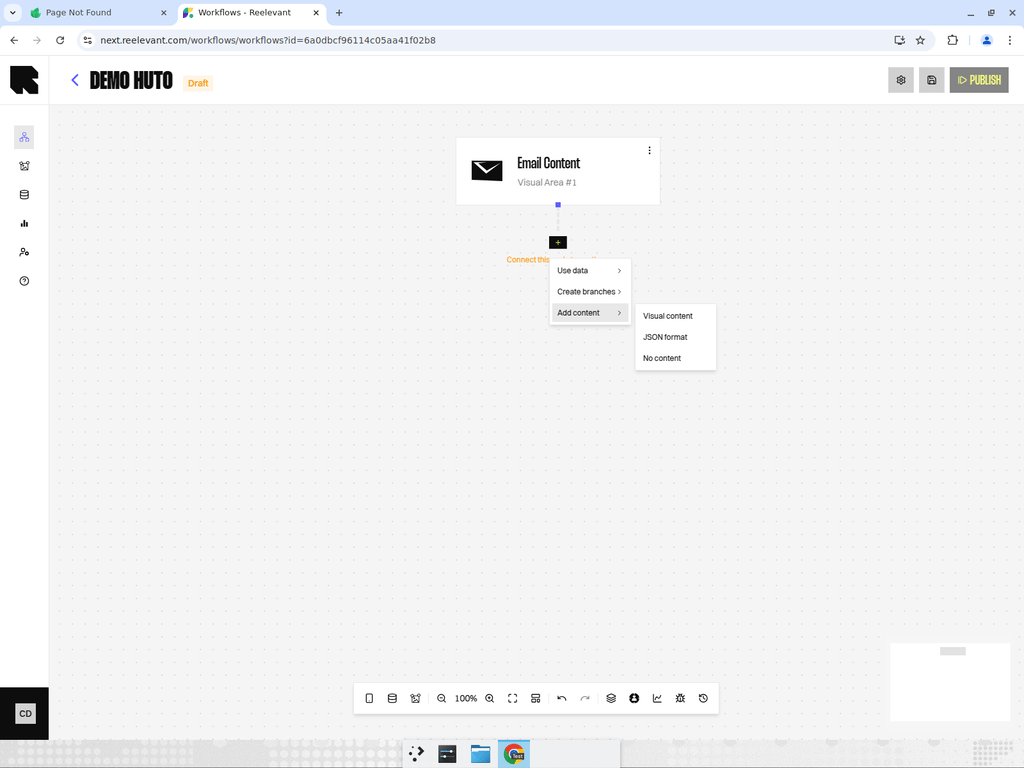Image resolution: width=1024 pixels, height=768 pixels.
Task: Bookmark this page with the star
Action: 920,40
